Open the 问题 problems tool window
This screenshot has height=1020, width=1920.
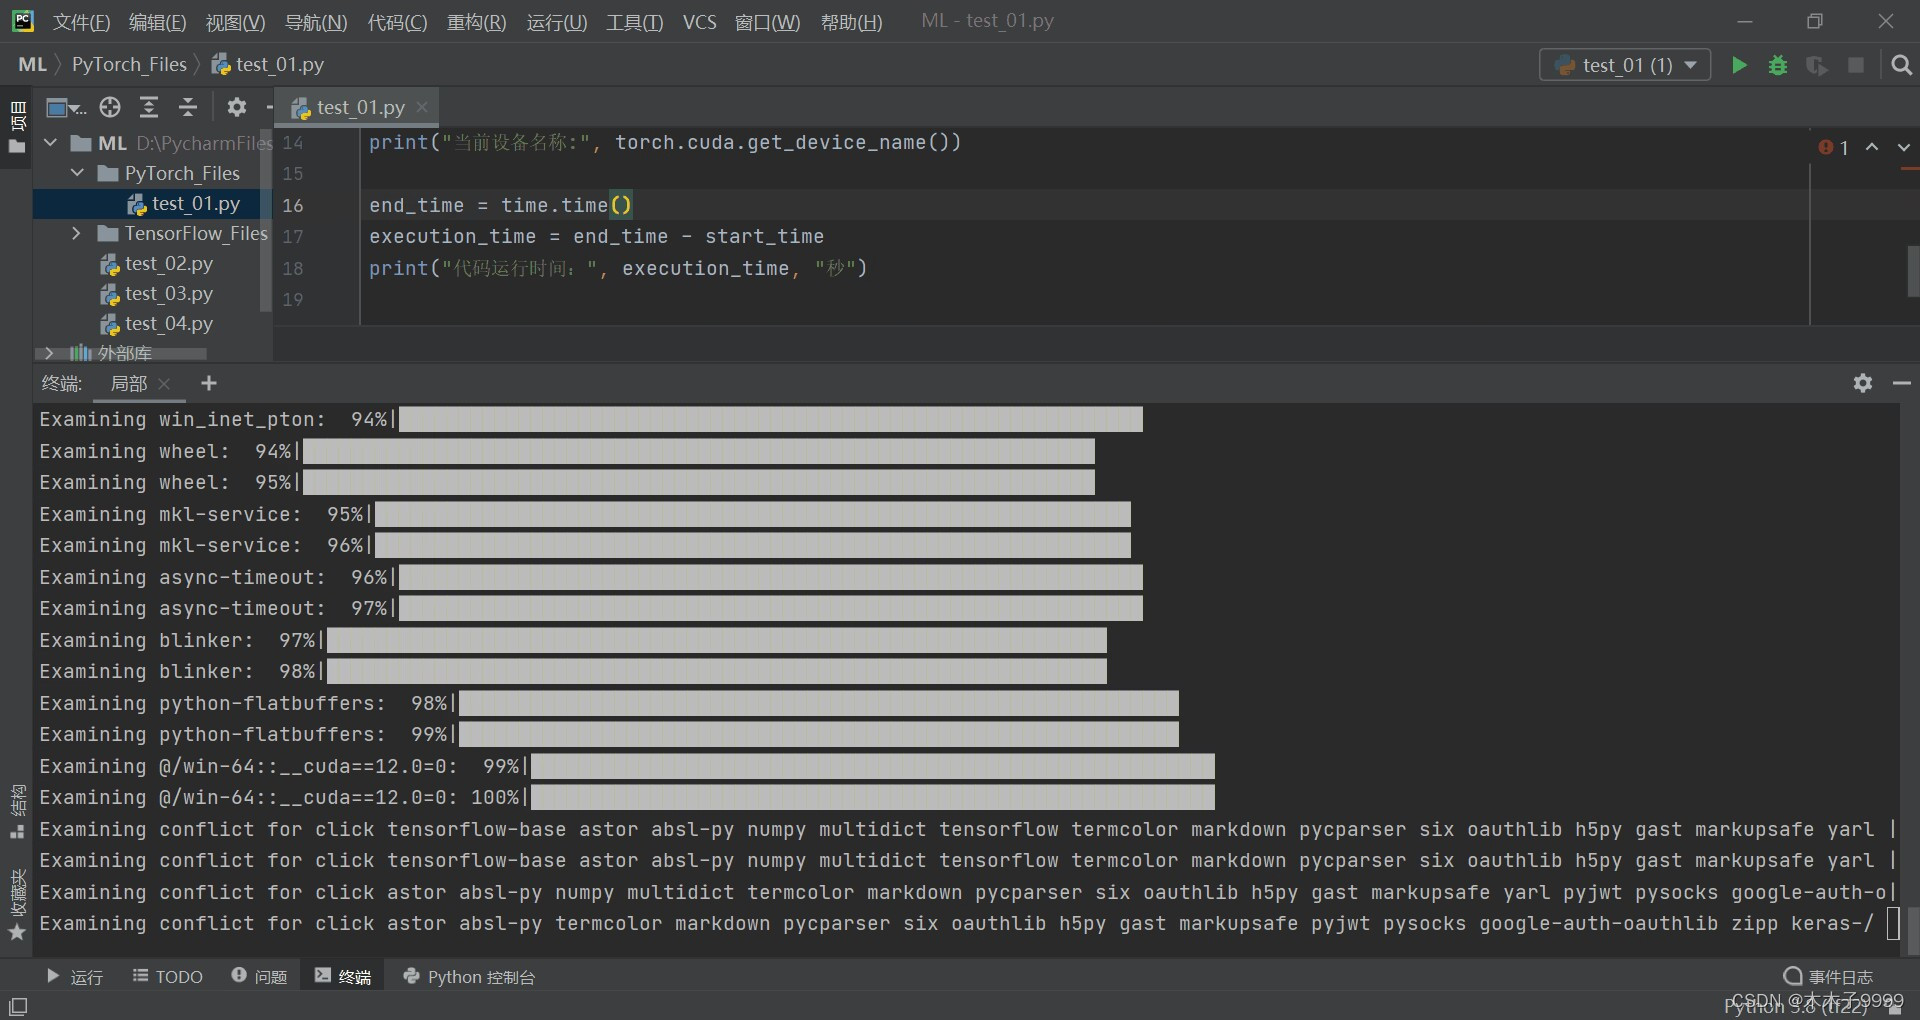(x=259, y=977)
